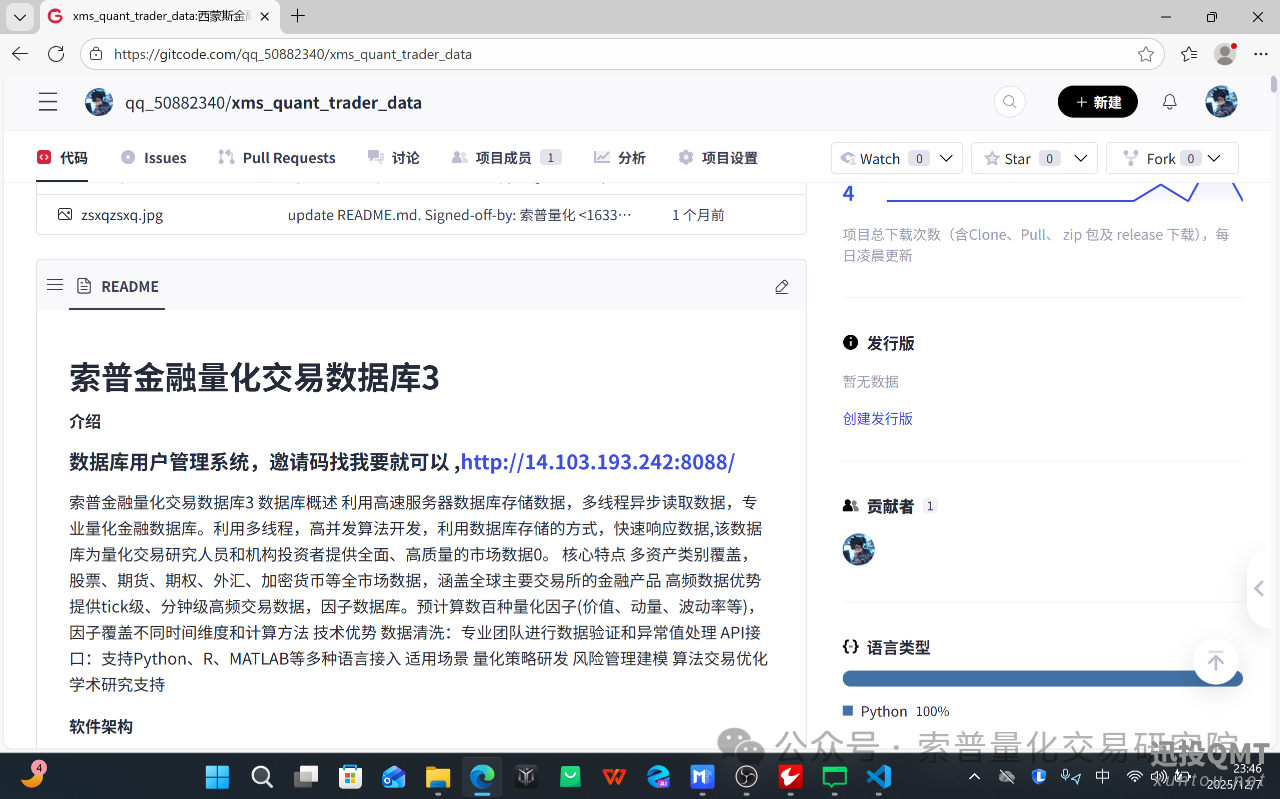
Task: Open Visual Studio Code from the taskbar
Action: coord(878,775)
